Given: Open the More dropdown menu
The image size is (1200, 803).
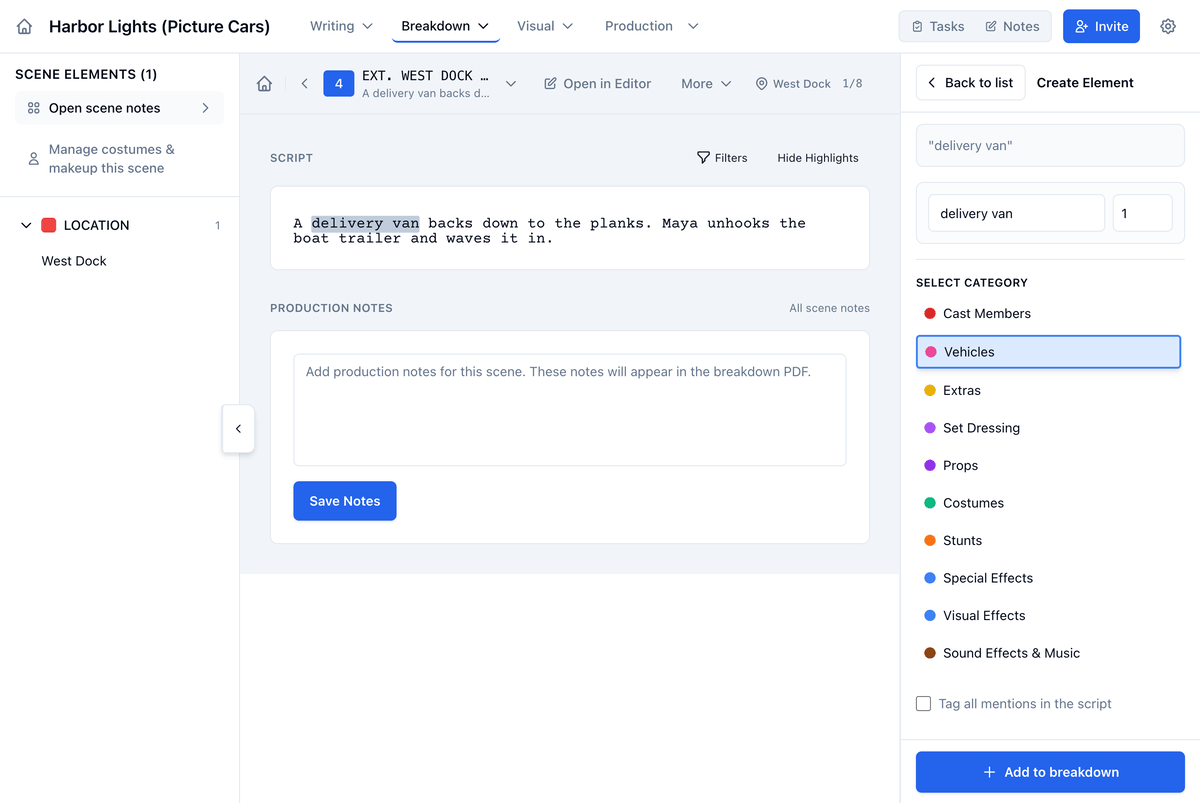Looking at the screenshot, I should coord(706,84).
